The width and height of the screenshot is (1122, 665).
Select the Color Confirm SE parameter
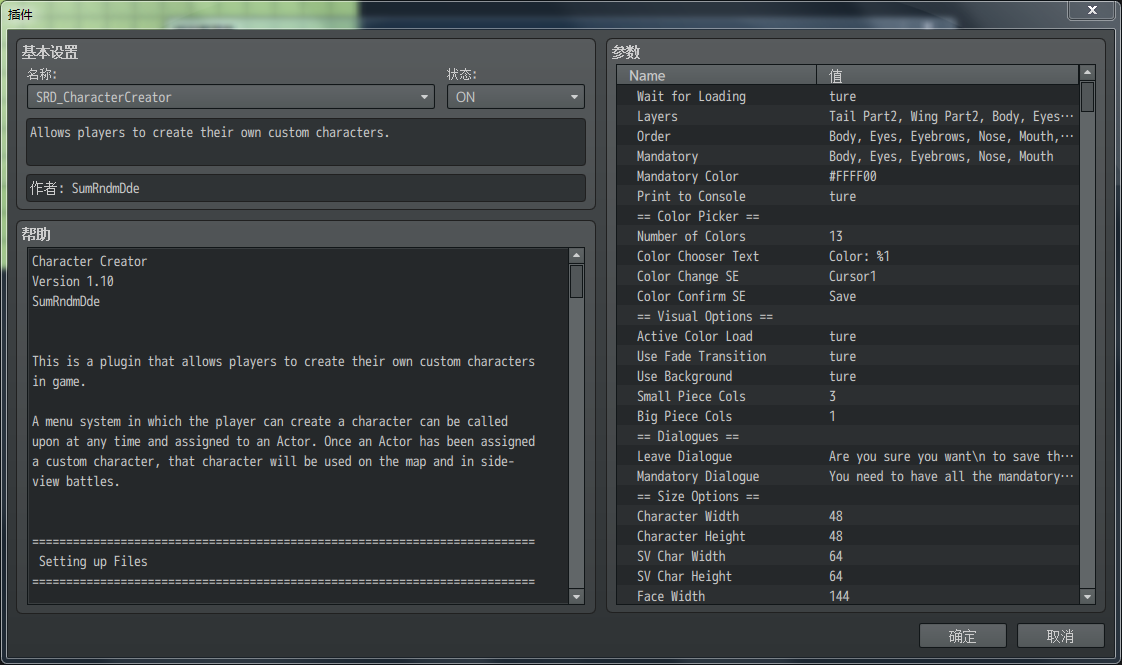tap(848, 296)
